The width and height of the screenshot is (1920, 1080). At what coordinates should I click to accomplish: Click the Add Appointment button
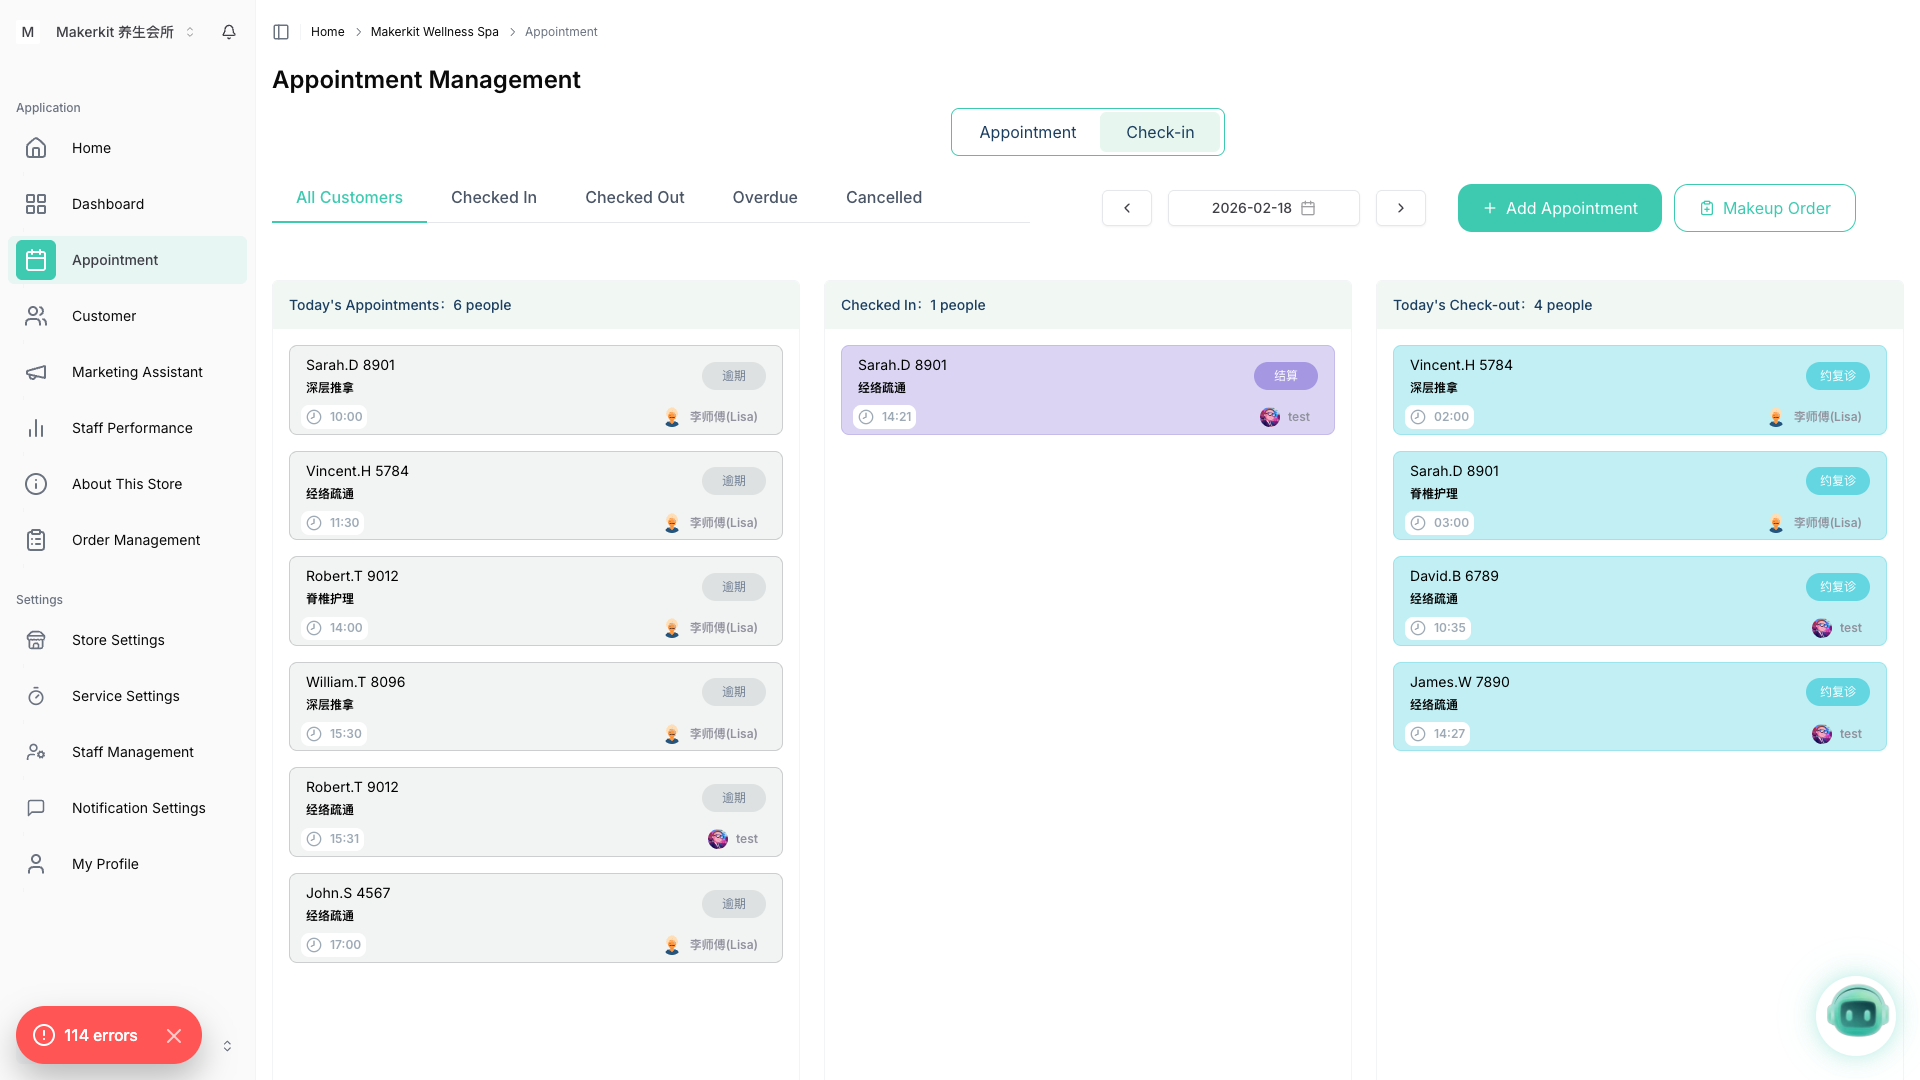pos(1559,208)
